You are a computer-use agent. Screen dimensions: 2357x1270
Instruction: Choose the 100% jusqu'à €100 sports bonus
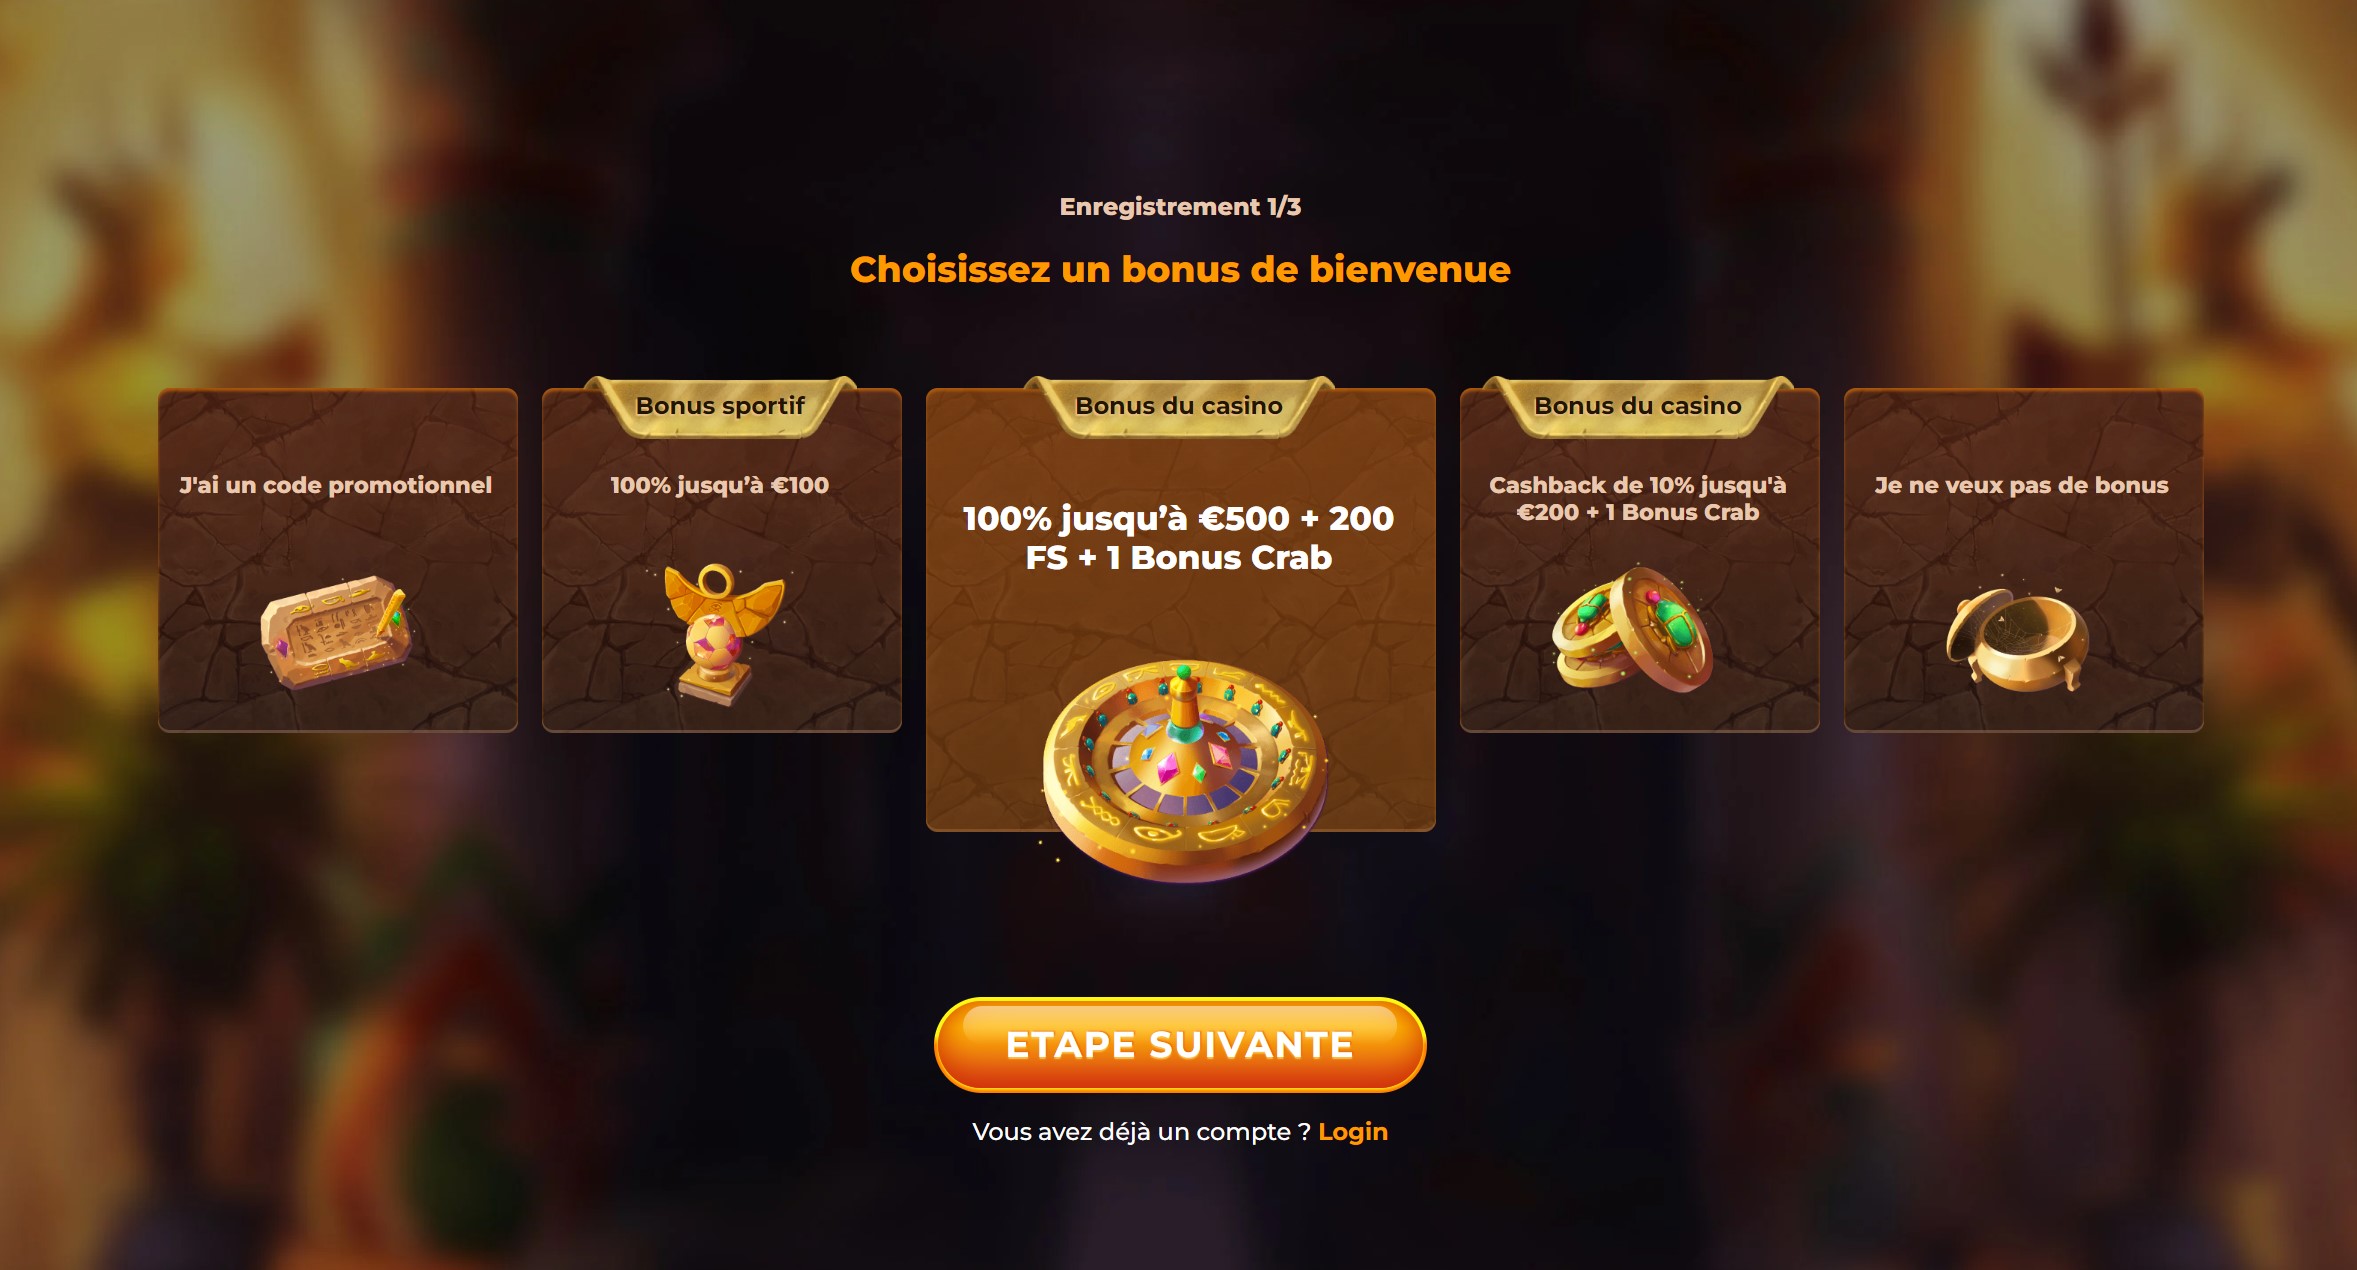[x=722, y=560]
